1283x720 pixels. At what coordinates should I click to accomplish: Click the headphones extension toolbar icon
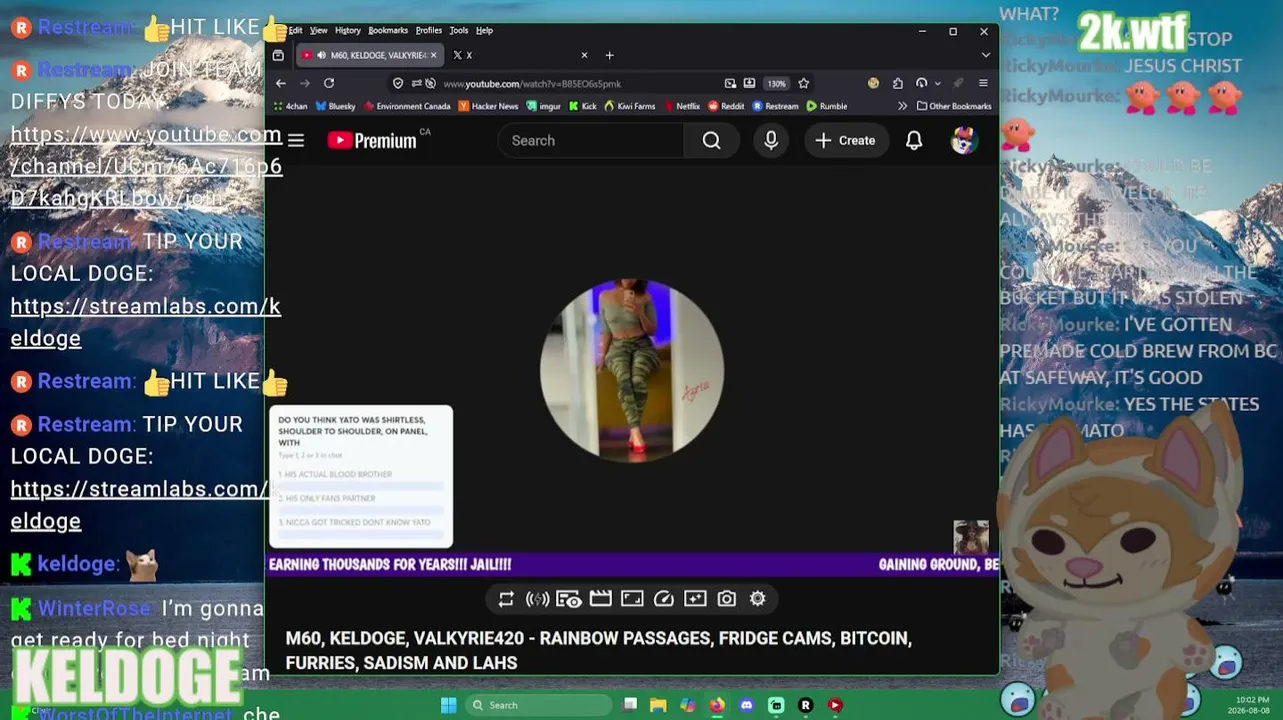(921, 84)
